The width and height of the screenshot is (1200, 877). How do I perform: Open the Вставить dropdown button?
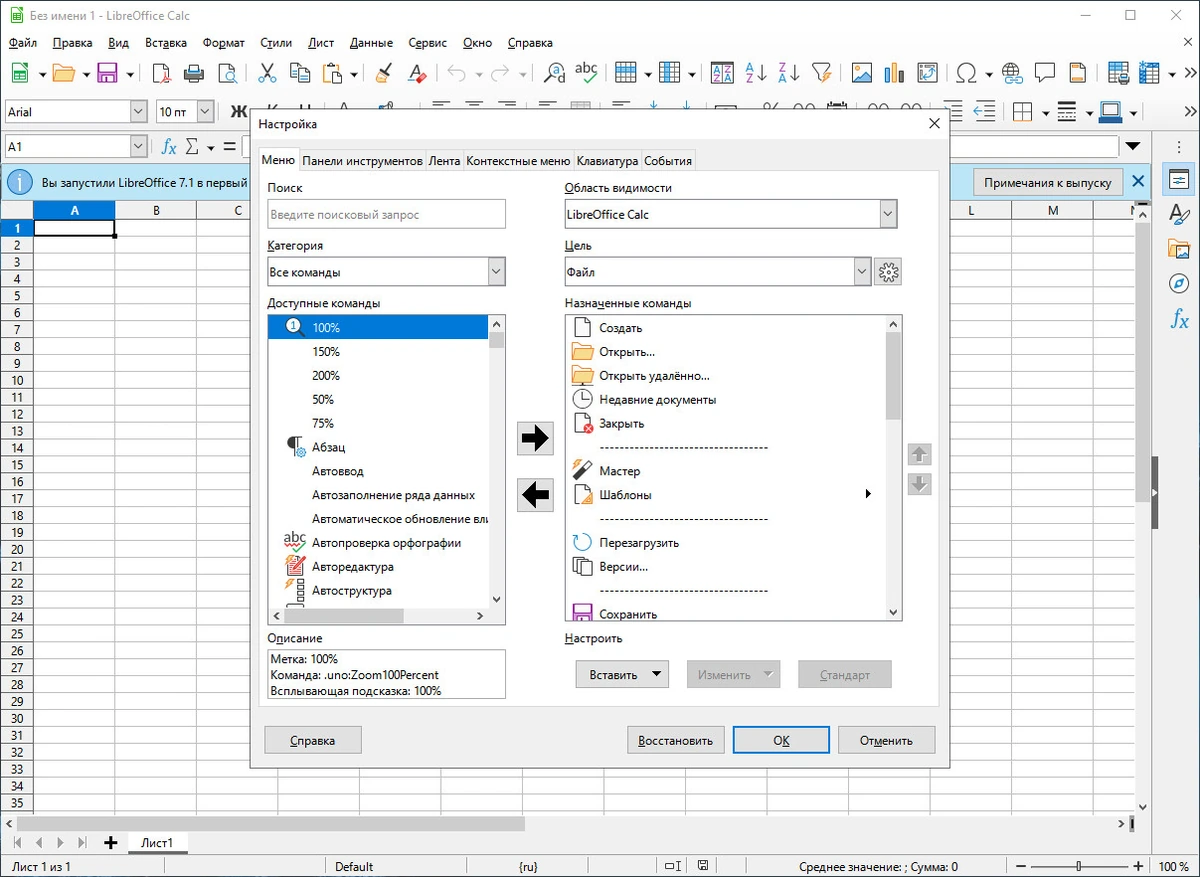(622, 674)
